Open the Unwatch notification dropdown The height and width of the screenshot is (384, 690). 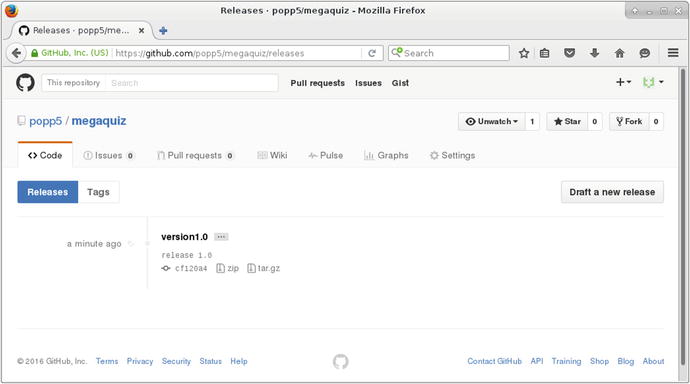[492, 121]
